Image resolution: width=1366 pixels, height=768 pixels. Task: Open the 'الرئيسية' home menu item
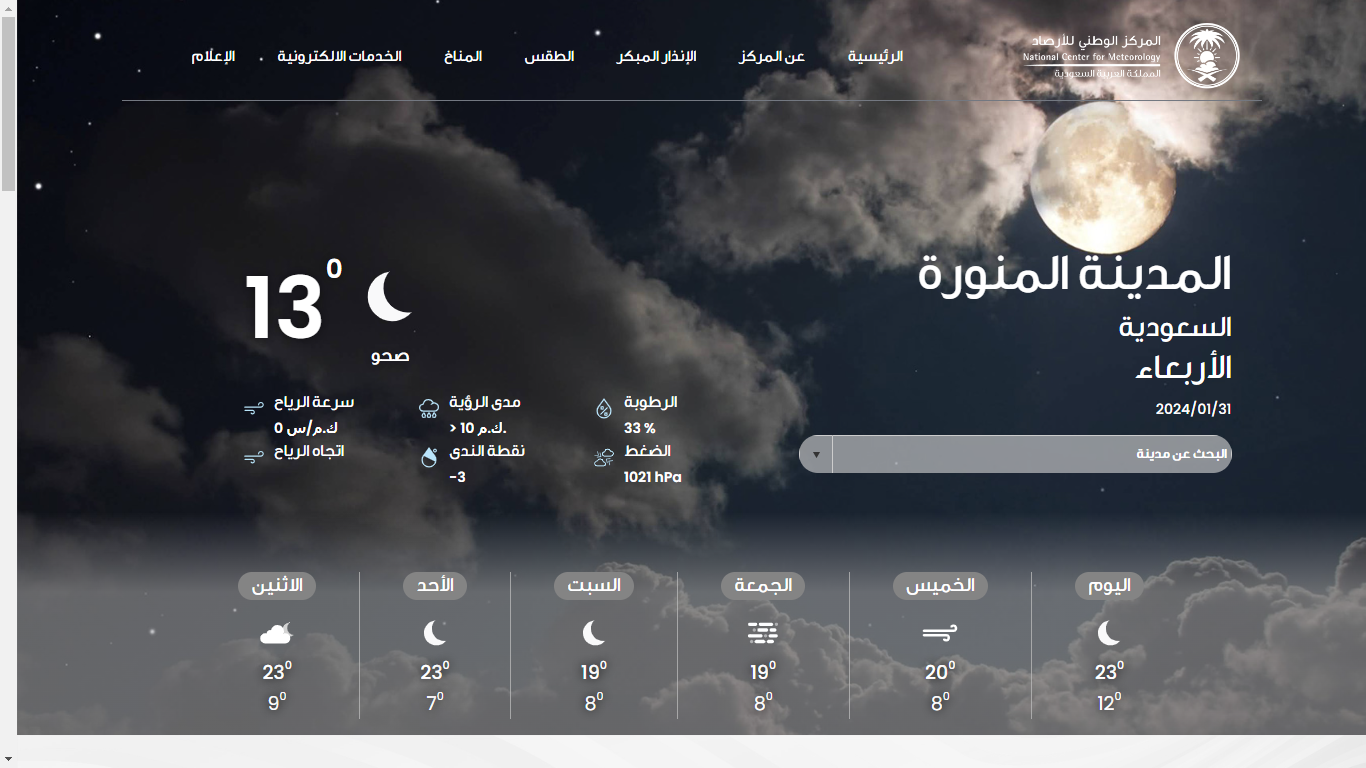click(875, 56)
